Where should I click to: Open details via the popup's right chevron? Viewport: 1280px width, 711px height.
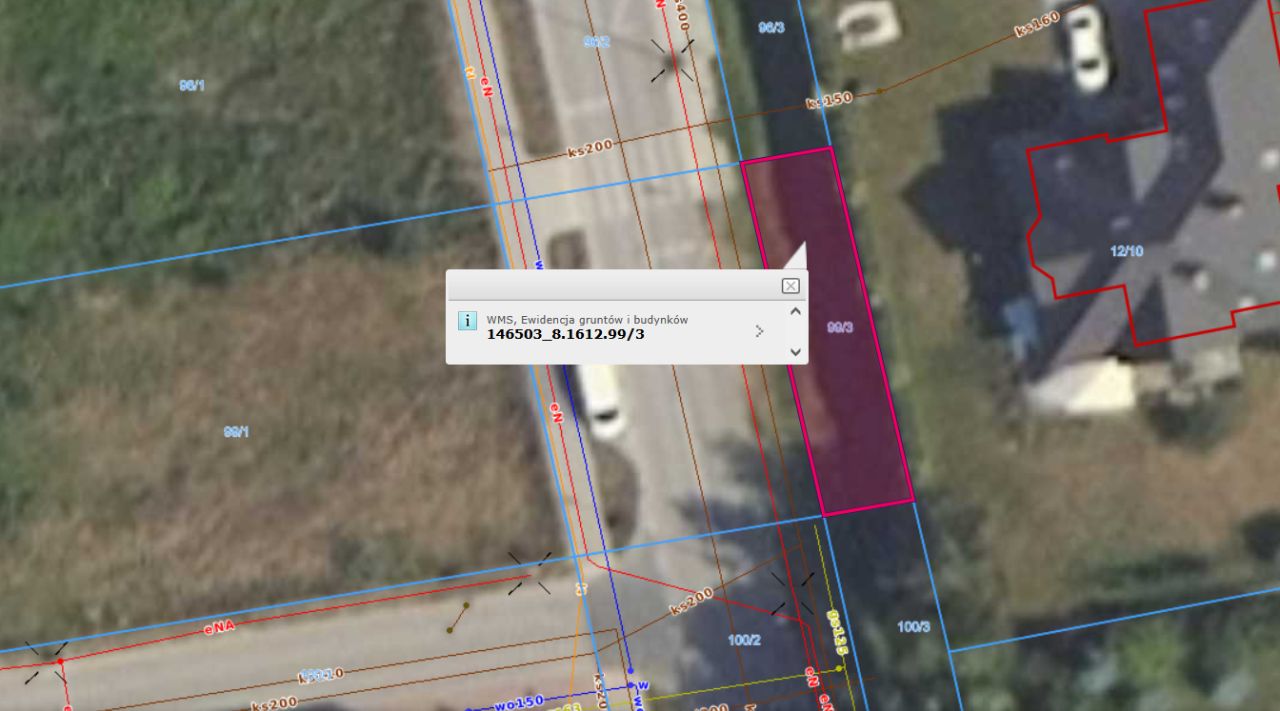[759, 330]
